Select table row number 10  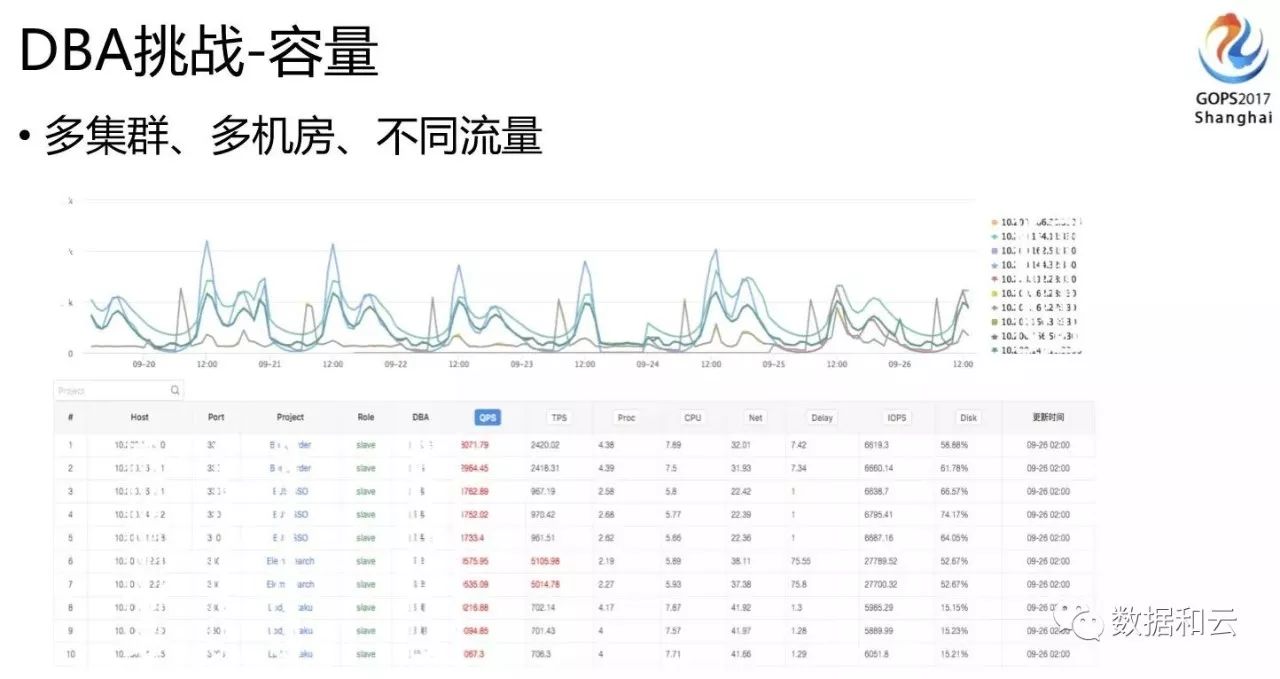(x=575, y=654)
